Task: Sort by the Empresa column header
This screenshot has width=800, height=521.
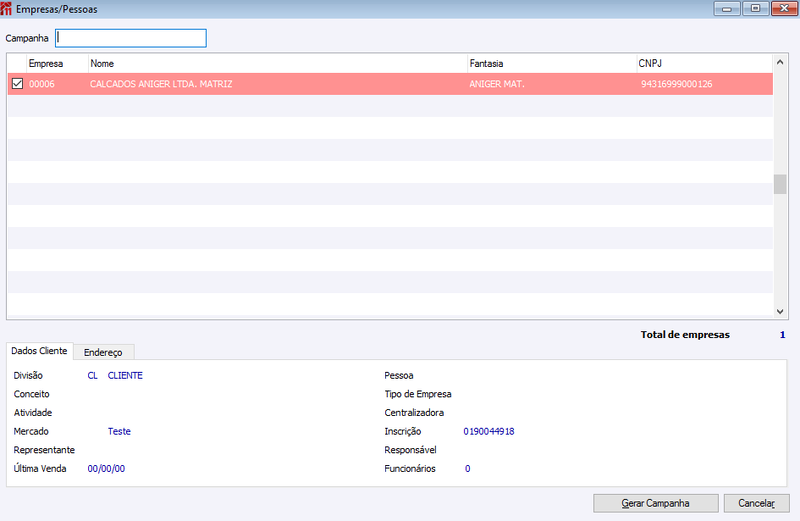Action: 57,63
